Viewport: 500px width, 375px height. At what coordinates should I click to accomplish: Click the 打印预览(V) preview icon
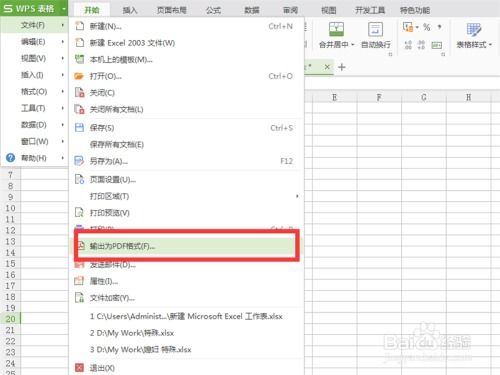(x=79, y=212)
